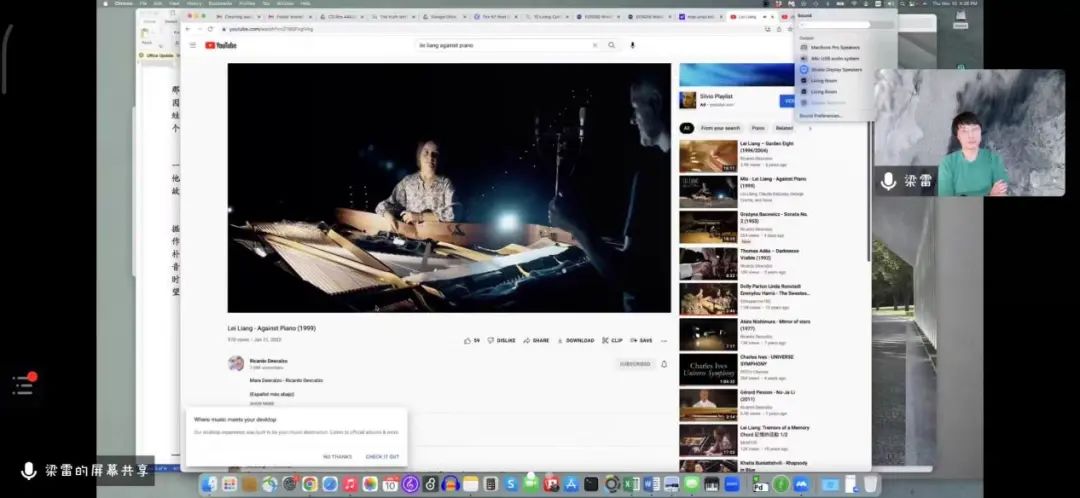This screenshot has width=1080, height=498.
Task: Click the Dislike button under the video
Action: coord(502,340)
